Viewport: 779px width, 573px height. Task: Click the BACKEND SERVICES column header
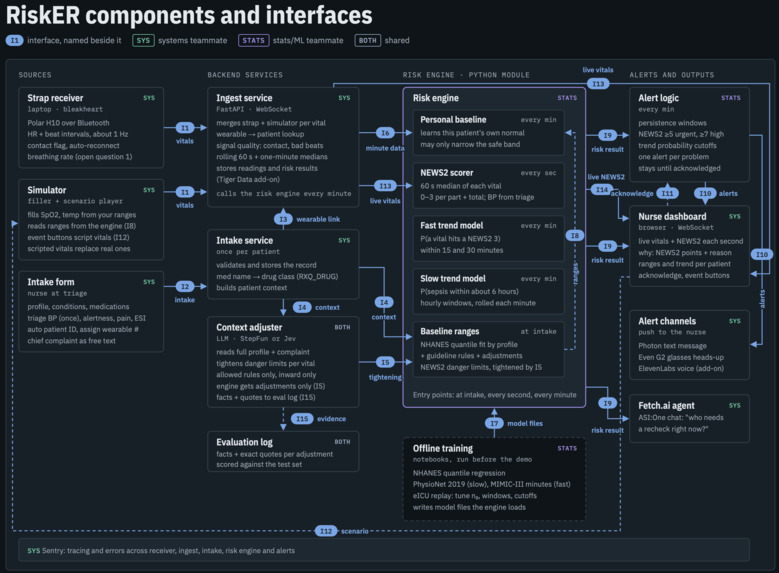point(245,75)
